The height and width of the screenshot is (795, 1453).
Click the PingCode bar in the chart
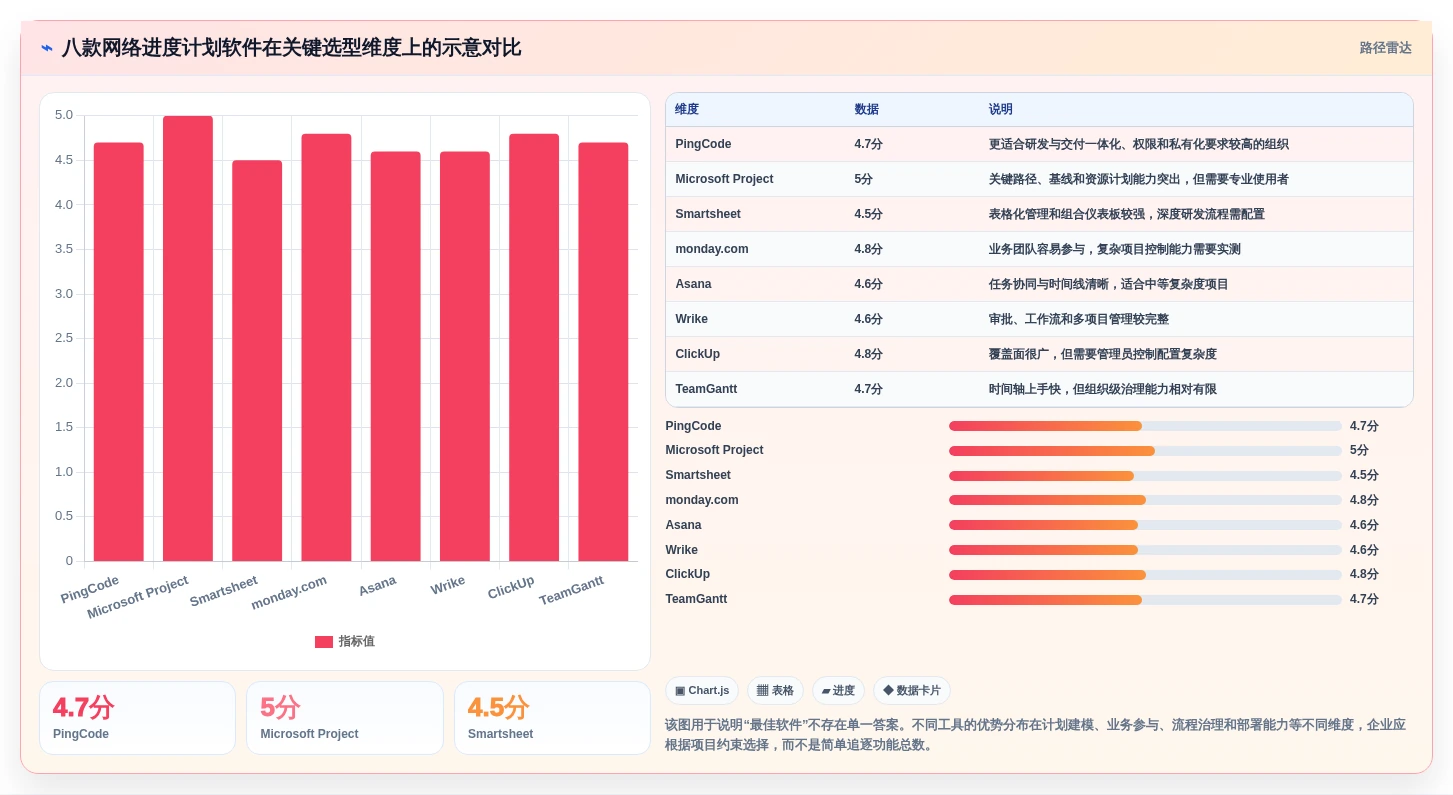119,352
